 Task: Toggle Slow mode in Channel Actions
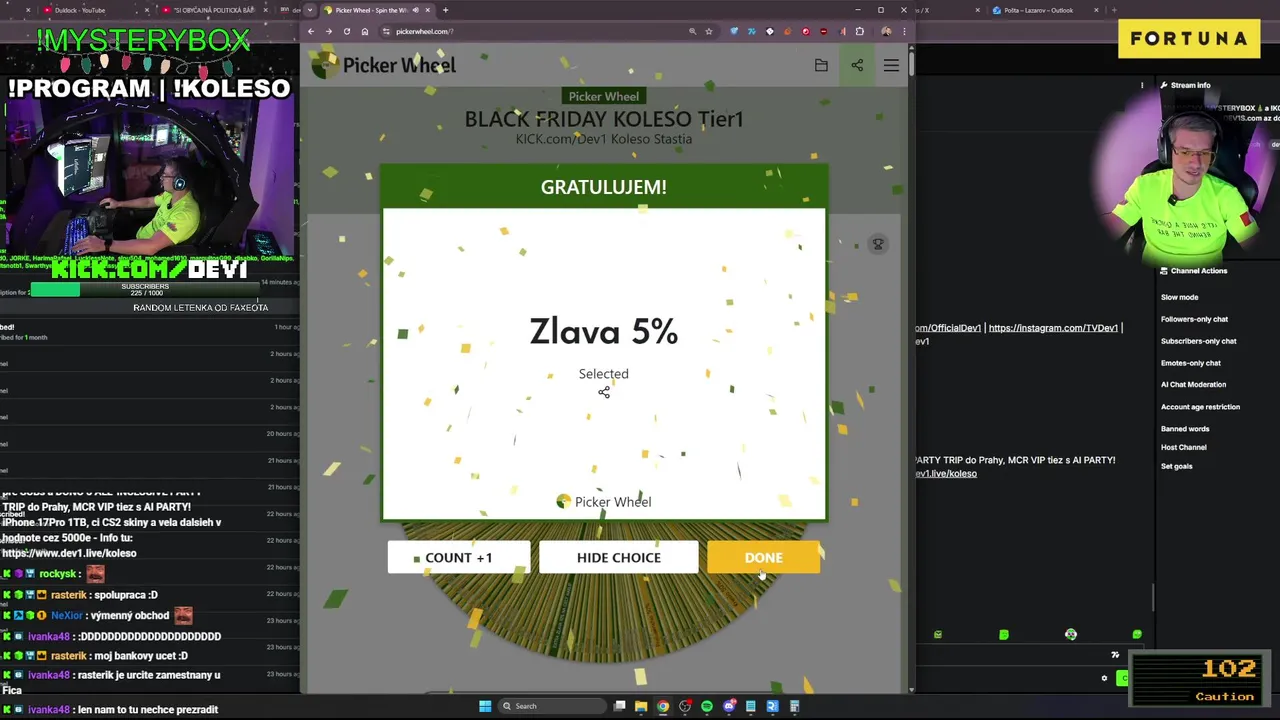tap(1179, 297)
